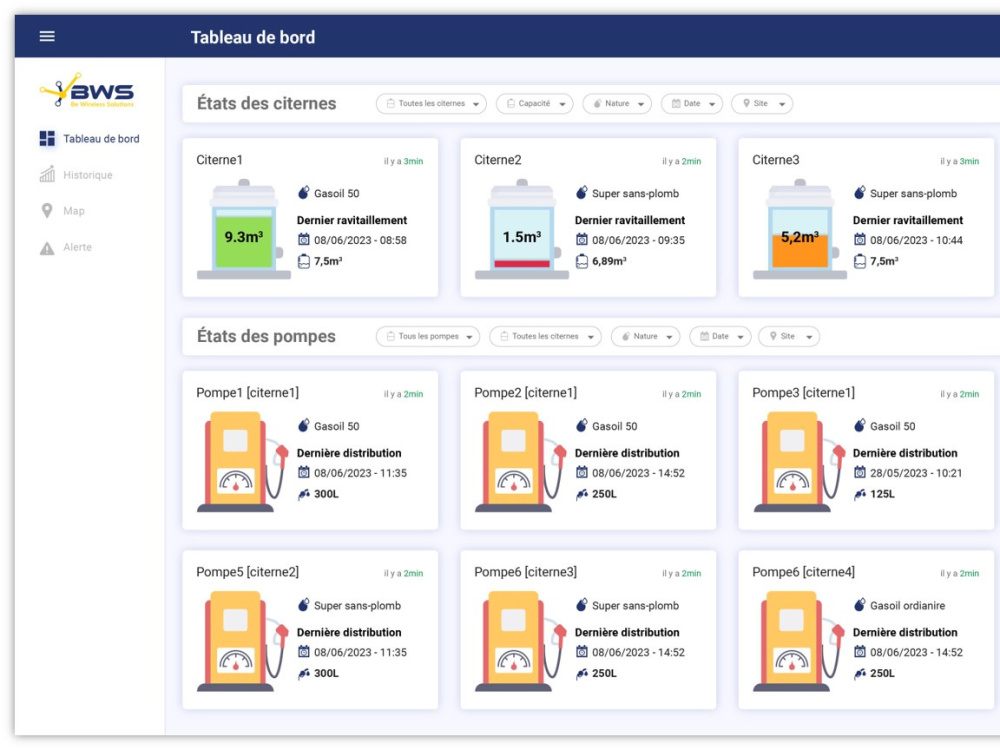Click the Pompe1 [citerne1] title

247,392
